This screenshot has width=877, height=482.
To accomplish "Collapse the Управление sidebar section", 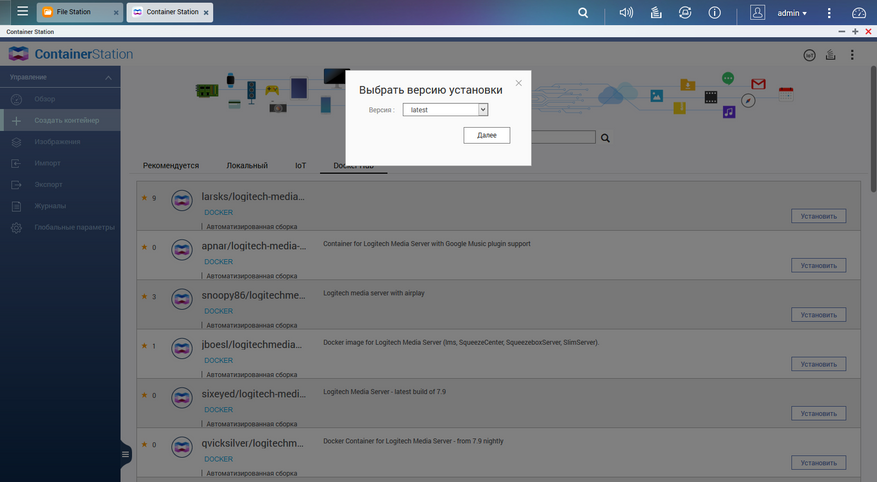I will [109, 78].
